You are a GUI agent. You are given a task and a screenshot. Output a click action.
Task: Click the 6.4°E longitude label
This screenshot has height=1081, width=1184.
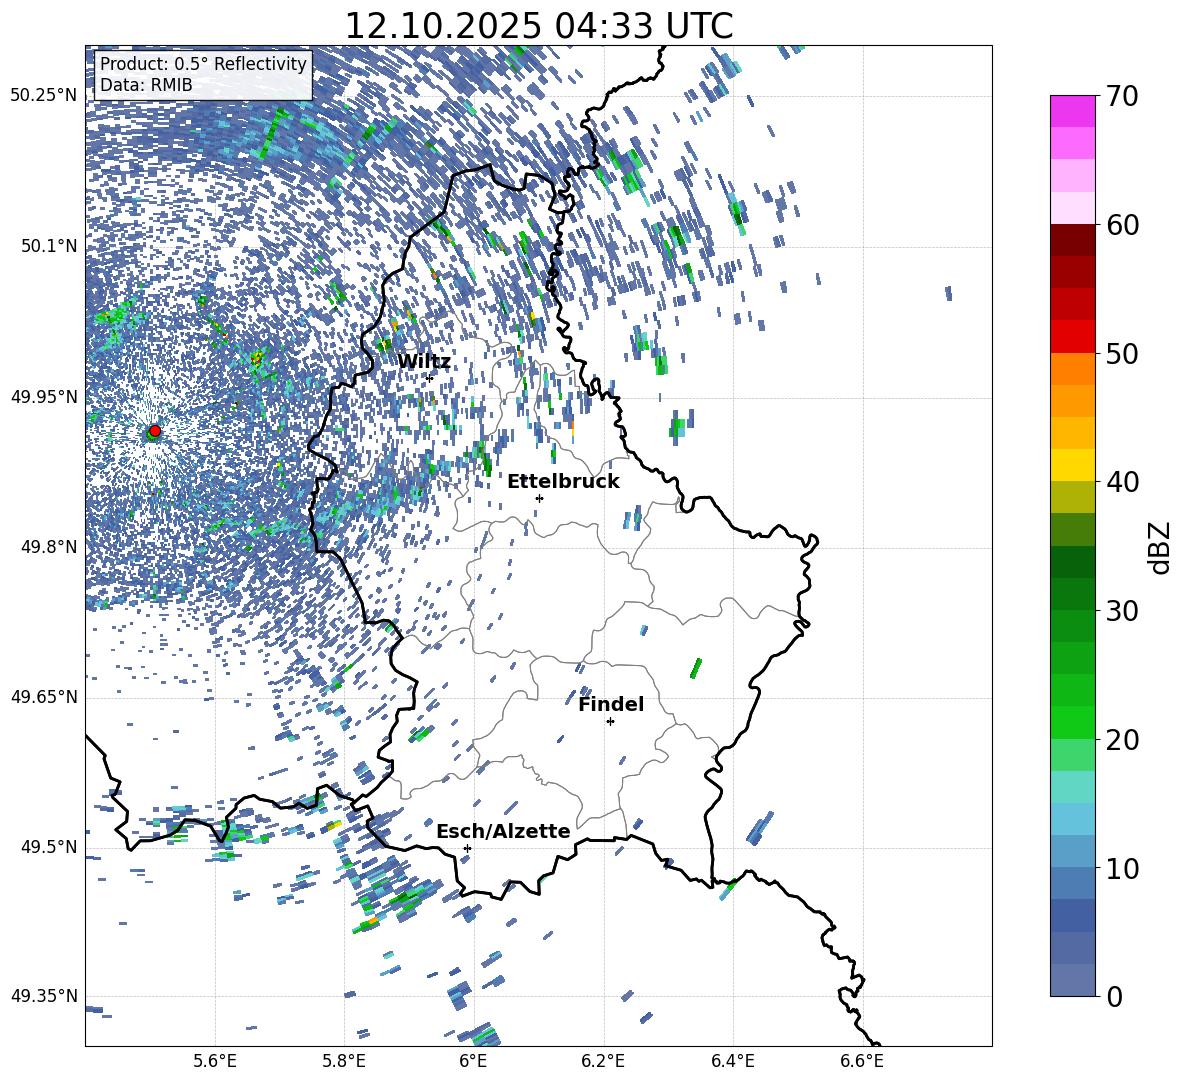tap(732, 1061)
